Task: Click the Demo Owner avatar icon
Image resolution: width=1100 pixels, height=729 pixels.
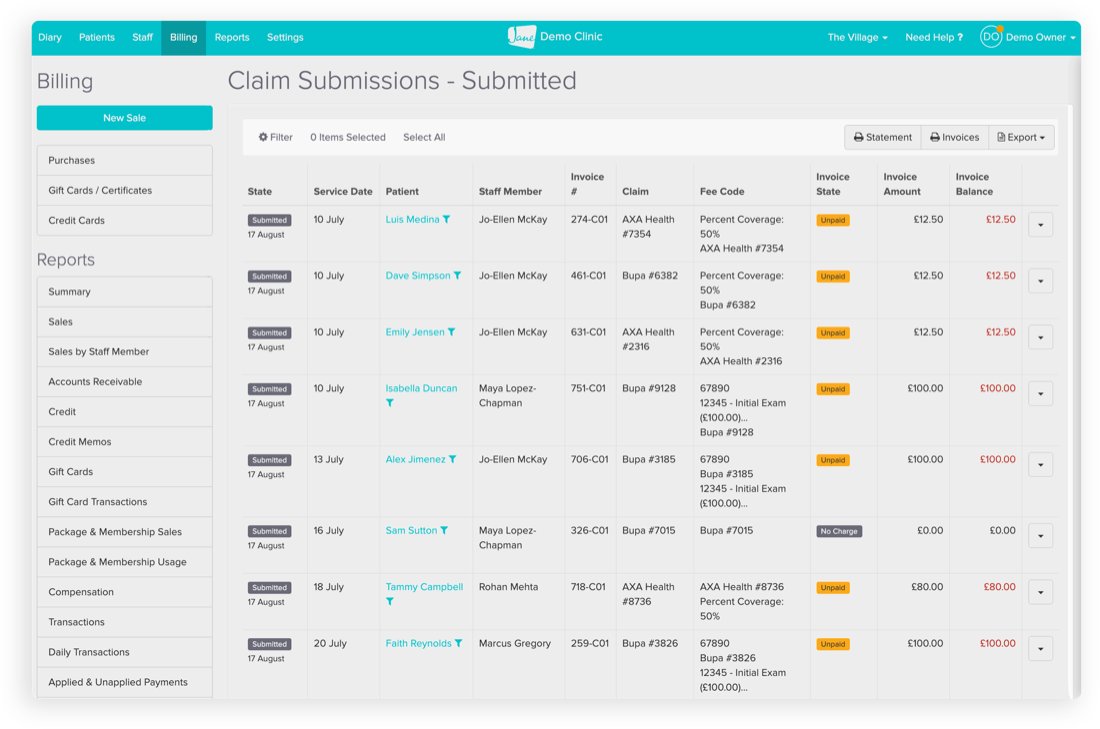Action: tap(990, 37)
